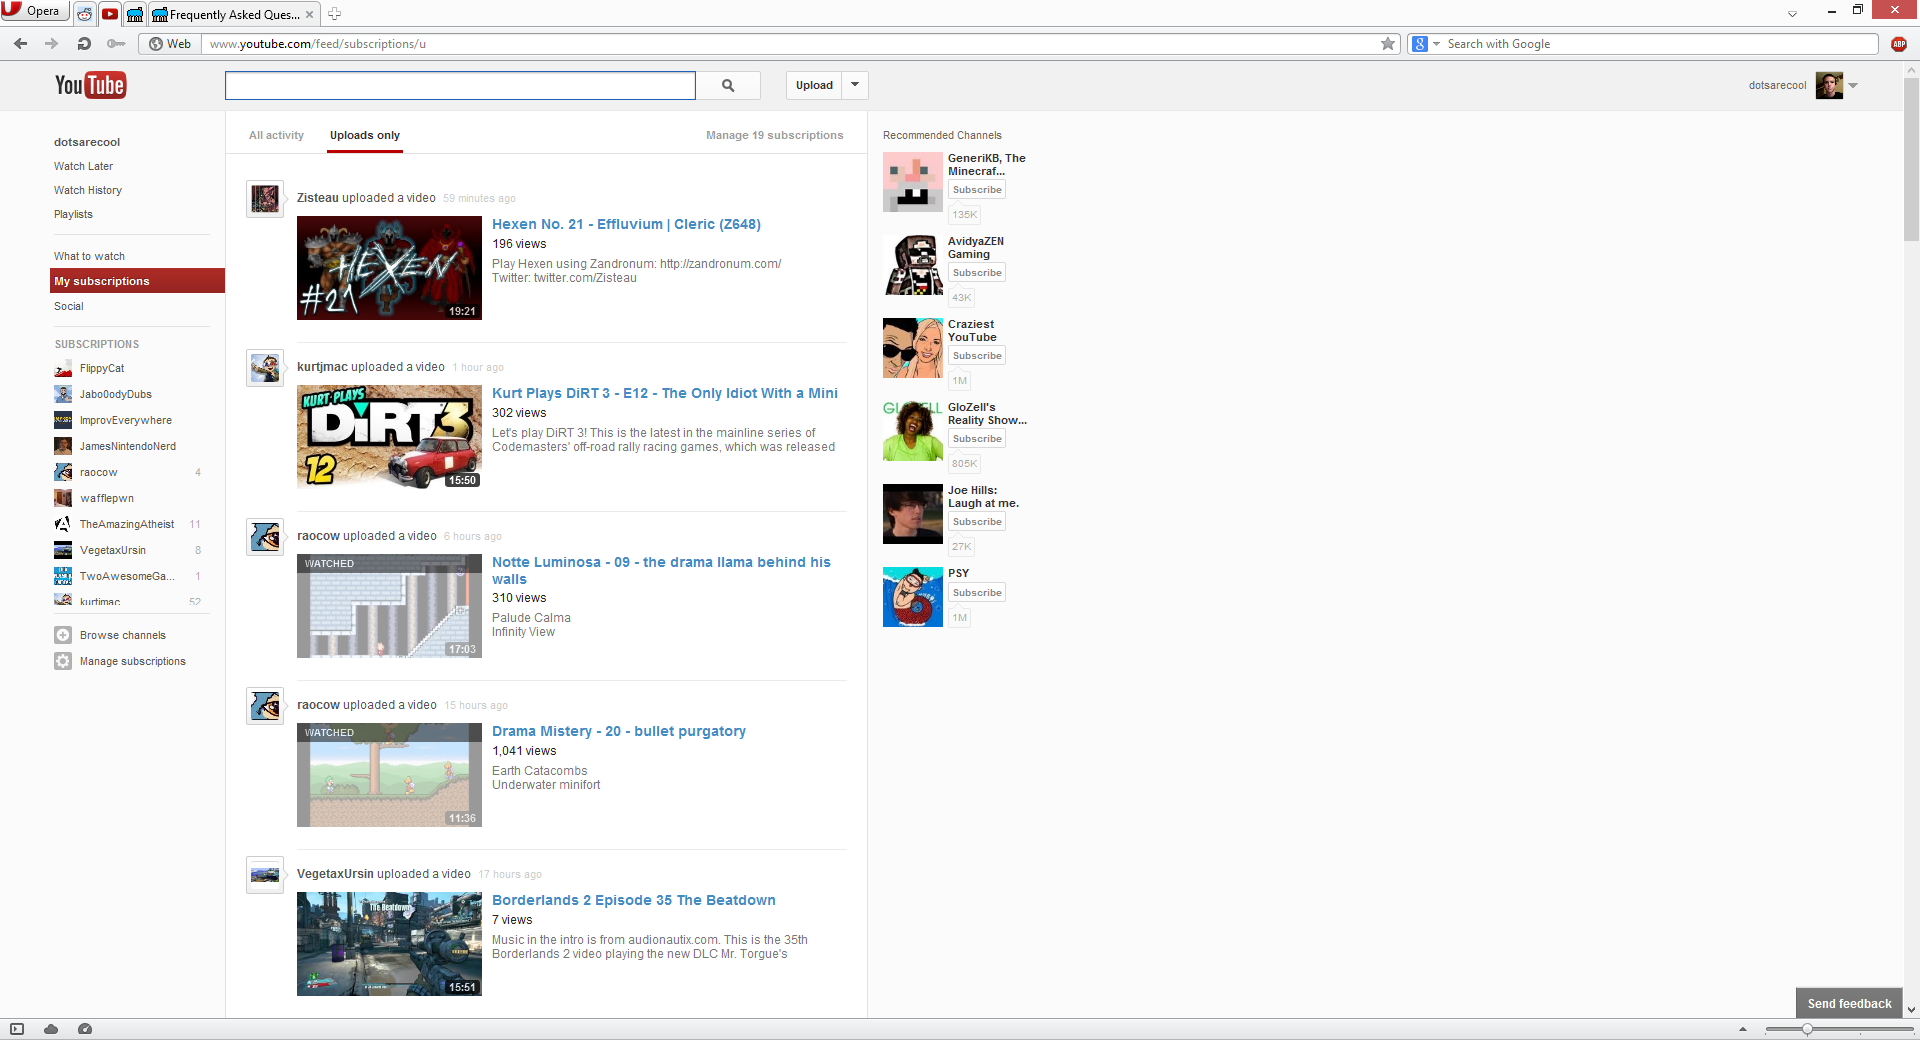1920x1040 pixels.
Task: Click the Browse channels plus icon
Action: pos(63,635)
